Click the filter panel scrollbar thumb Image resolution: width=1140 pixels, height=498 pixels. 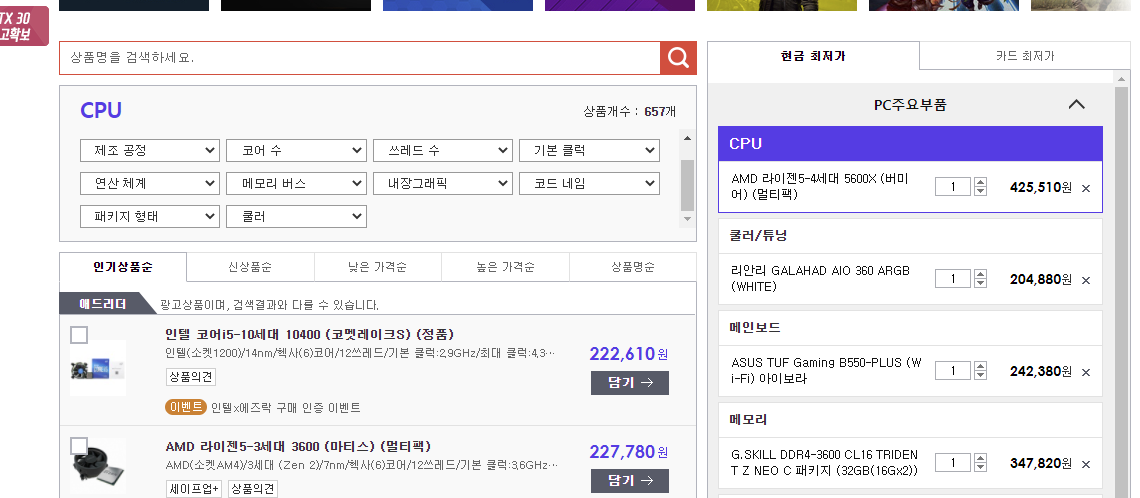[687, 185]
